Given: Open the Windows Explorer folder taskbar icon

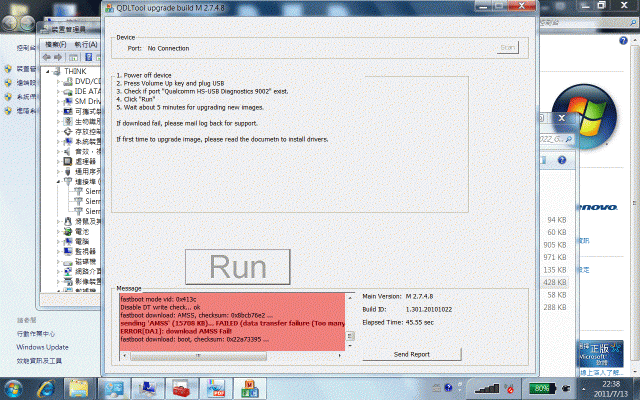Looking at the screenshot, I should point(78,389).
